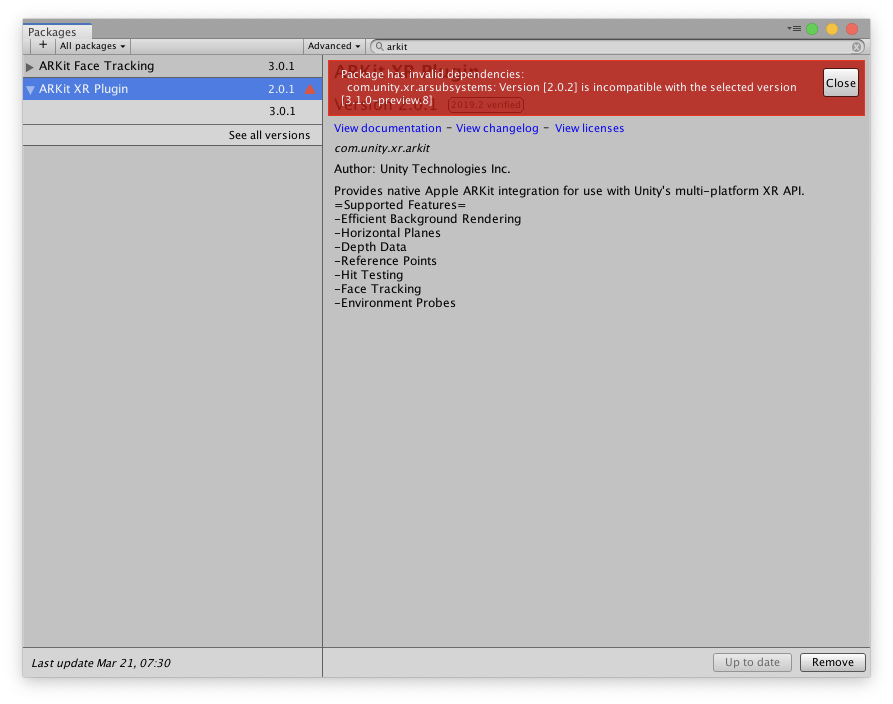Click the red window close button
Image resolution: width=893 pixels, height=704 pixels.
[852, 29]
